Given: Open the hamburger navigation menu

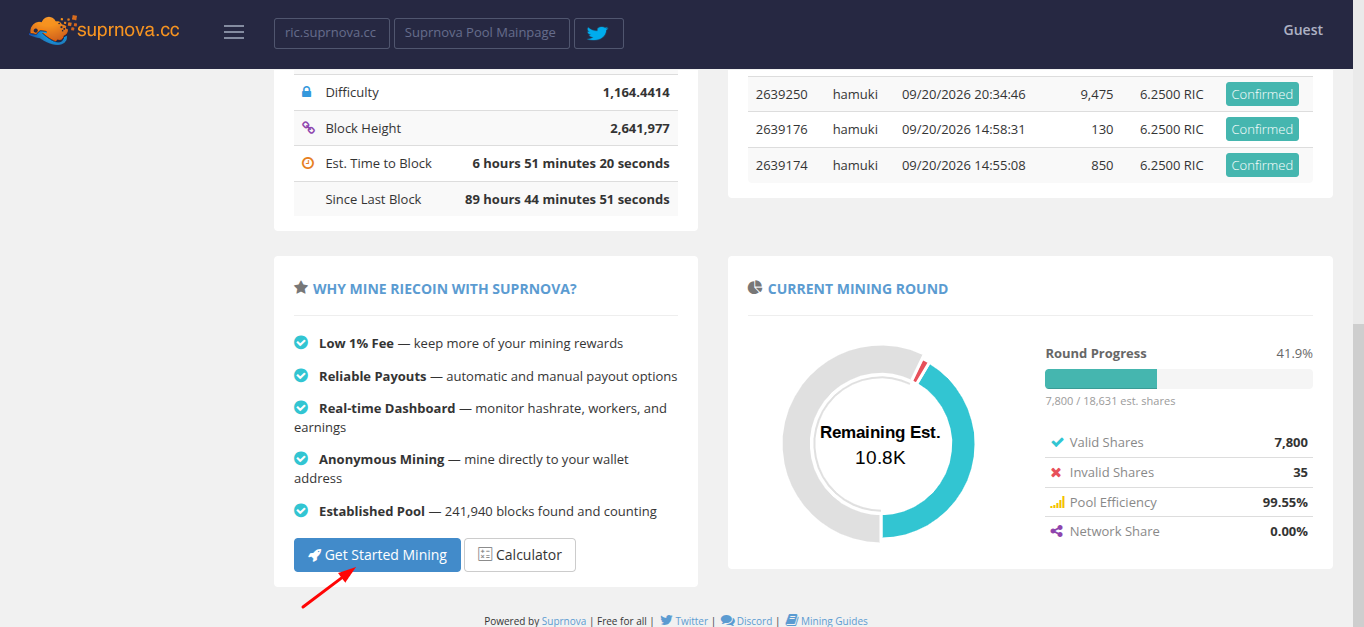Looking at the screenshot, I should click(x=234, y=32).
